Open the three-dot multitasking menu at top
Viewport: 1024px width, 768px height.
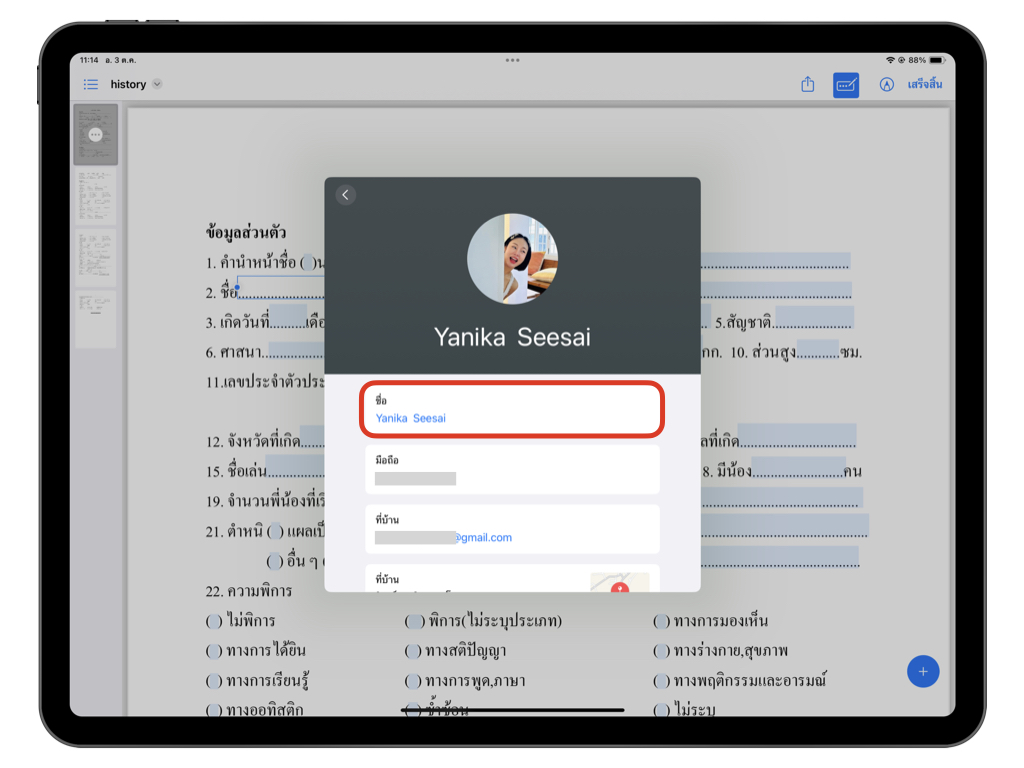(x=512, y=60)
